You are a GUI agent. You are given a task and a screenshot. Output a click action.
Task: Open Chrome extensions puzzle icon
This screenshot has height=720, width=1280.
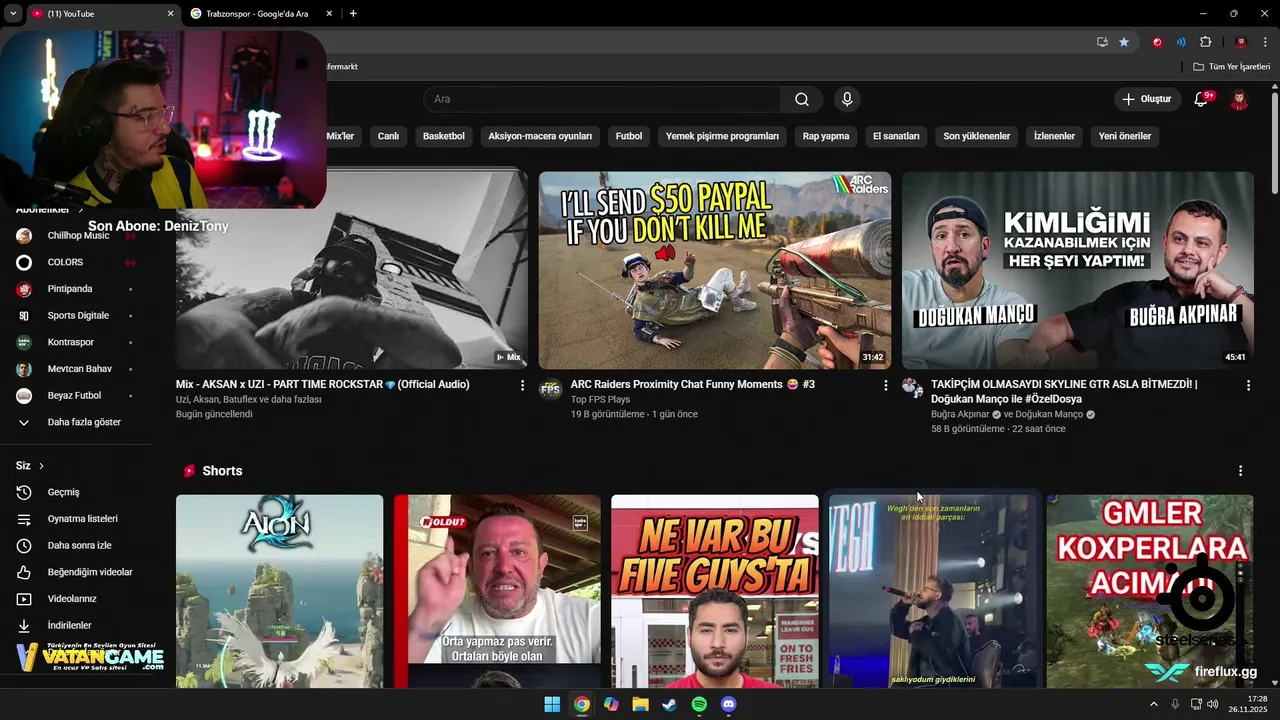point(1205,42)
